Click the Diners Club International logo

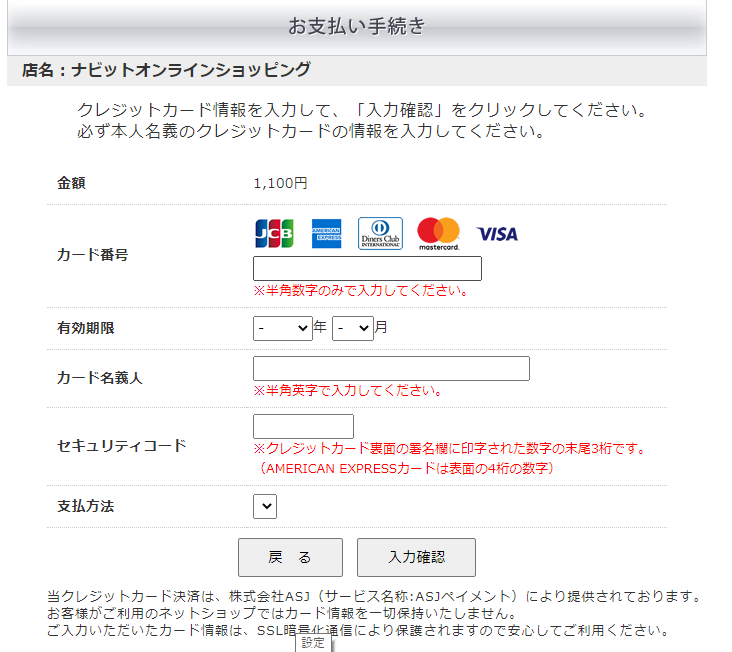click(x=380, y=234)
